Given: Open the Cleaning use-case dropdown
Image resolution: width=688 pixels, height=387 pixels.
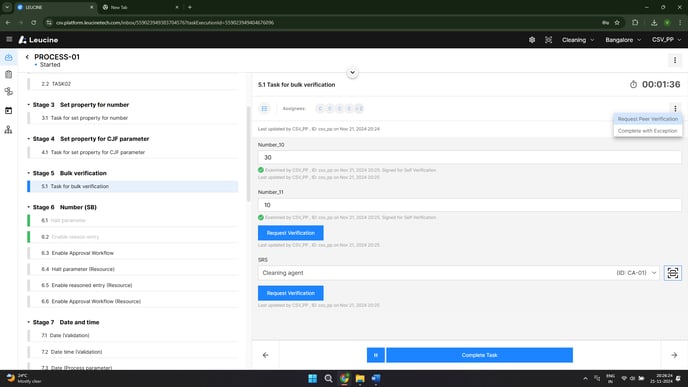Looking at the screenshot, I should pos(578,40).
